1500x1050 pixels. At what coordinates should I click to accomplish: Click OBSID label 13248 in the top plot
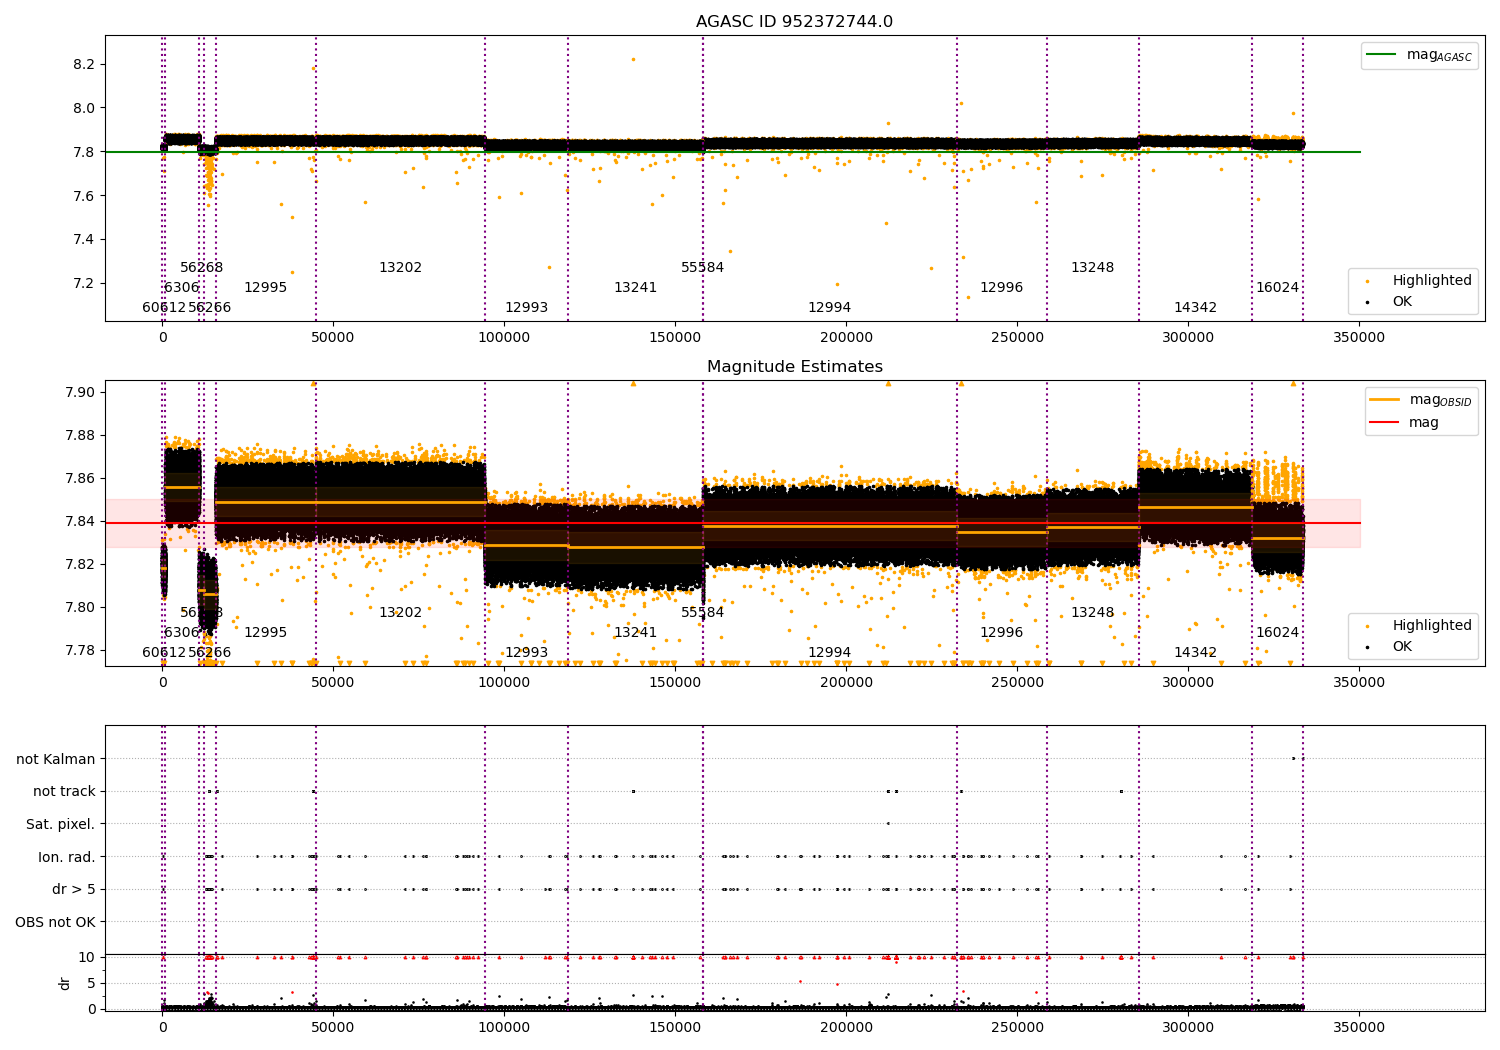1093,268
